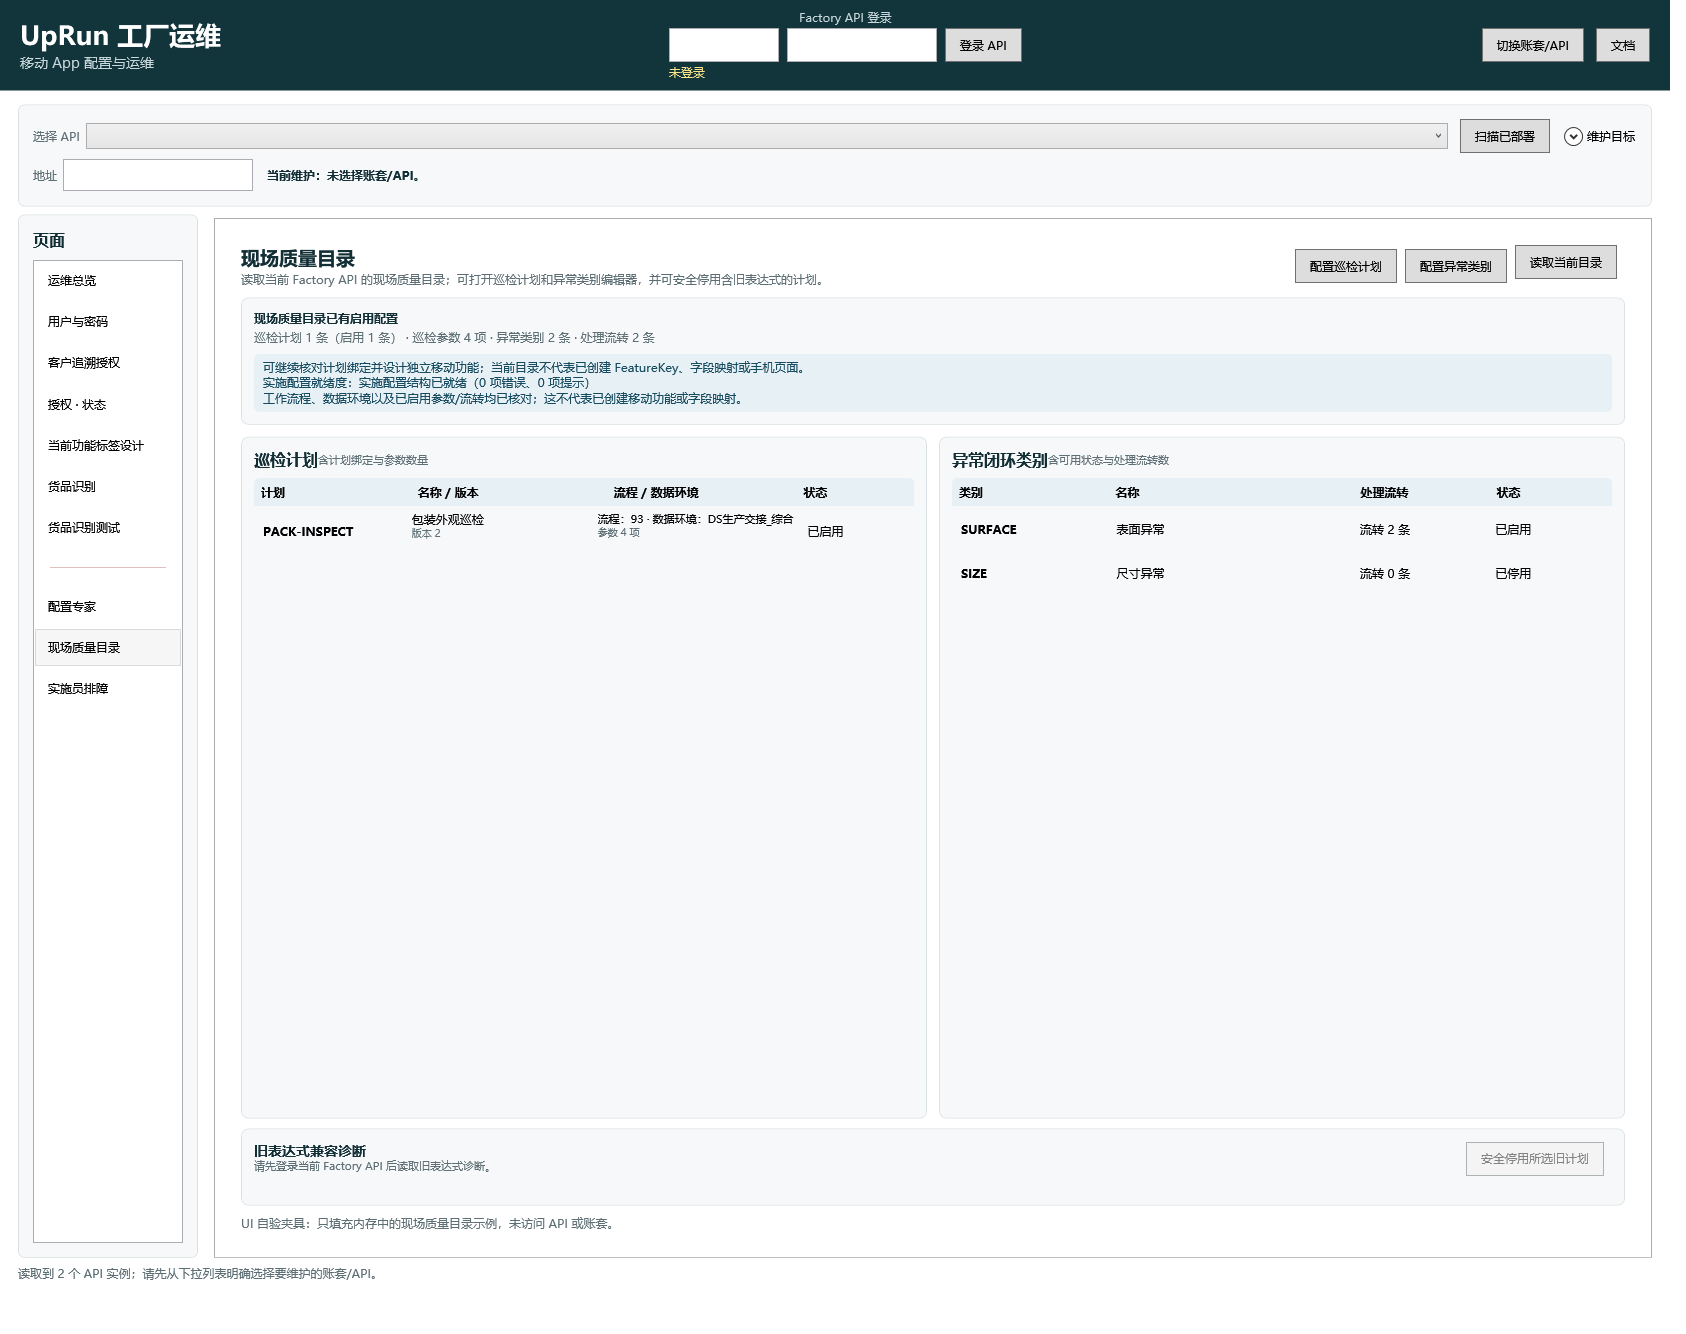Open the 用户与密码 page

click(x=108, y=322)
